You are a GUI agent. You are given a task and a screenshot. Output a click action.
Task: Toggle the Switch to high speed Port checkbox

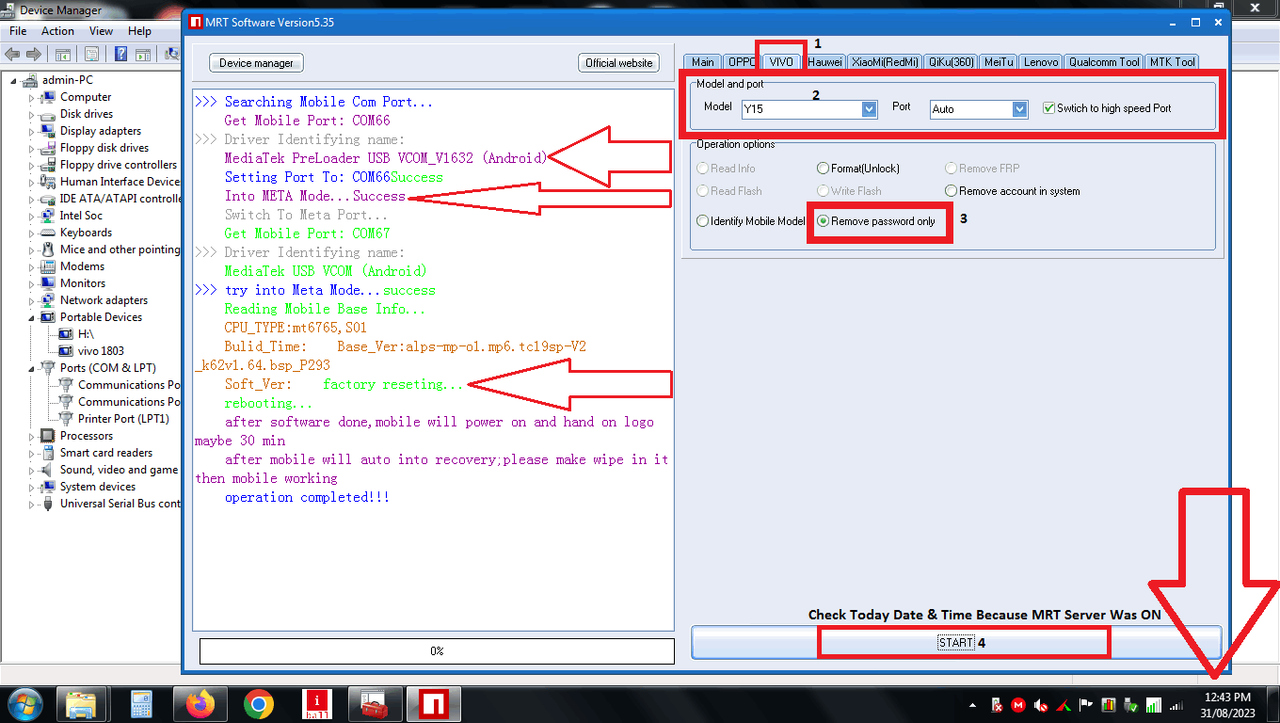tap(1048, 108)
